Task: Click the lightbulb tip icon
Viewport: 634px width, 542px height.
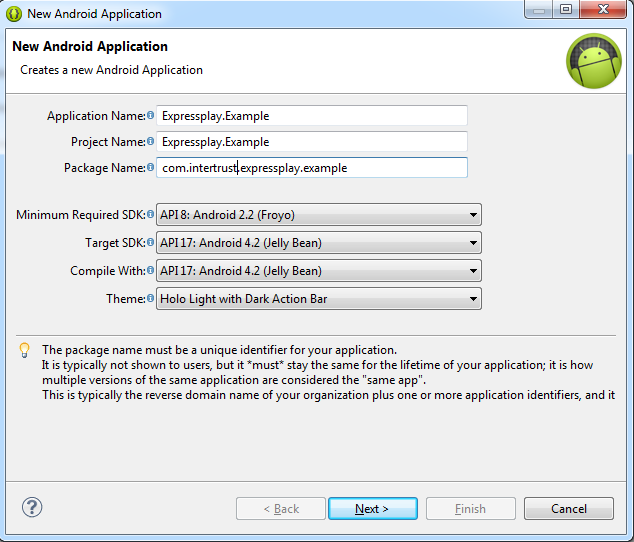Action: (x=25, y=350)
